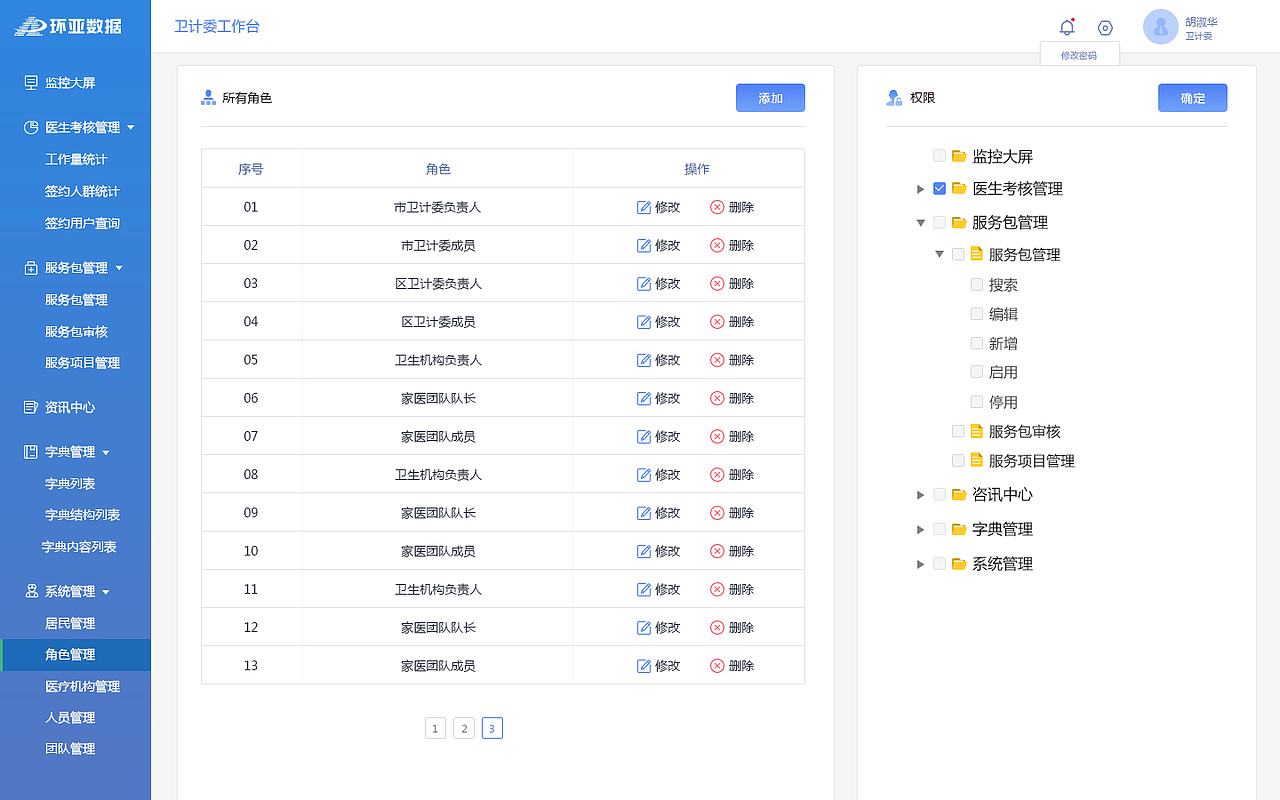Screen dimensions: 1280x800
Task: Expand the 系统管理 permission tree node
Action: coord(920,563)
